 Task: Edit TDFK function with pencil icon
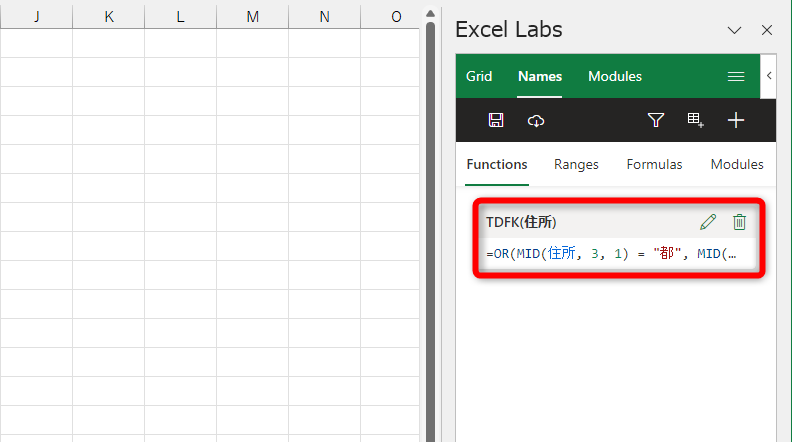[708, 222]
